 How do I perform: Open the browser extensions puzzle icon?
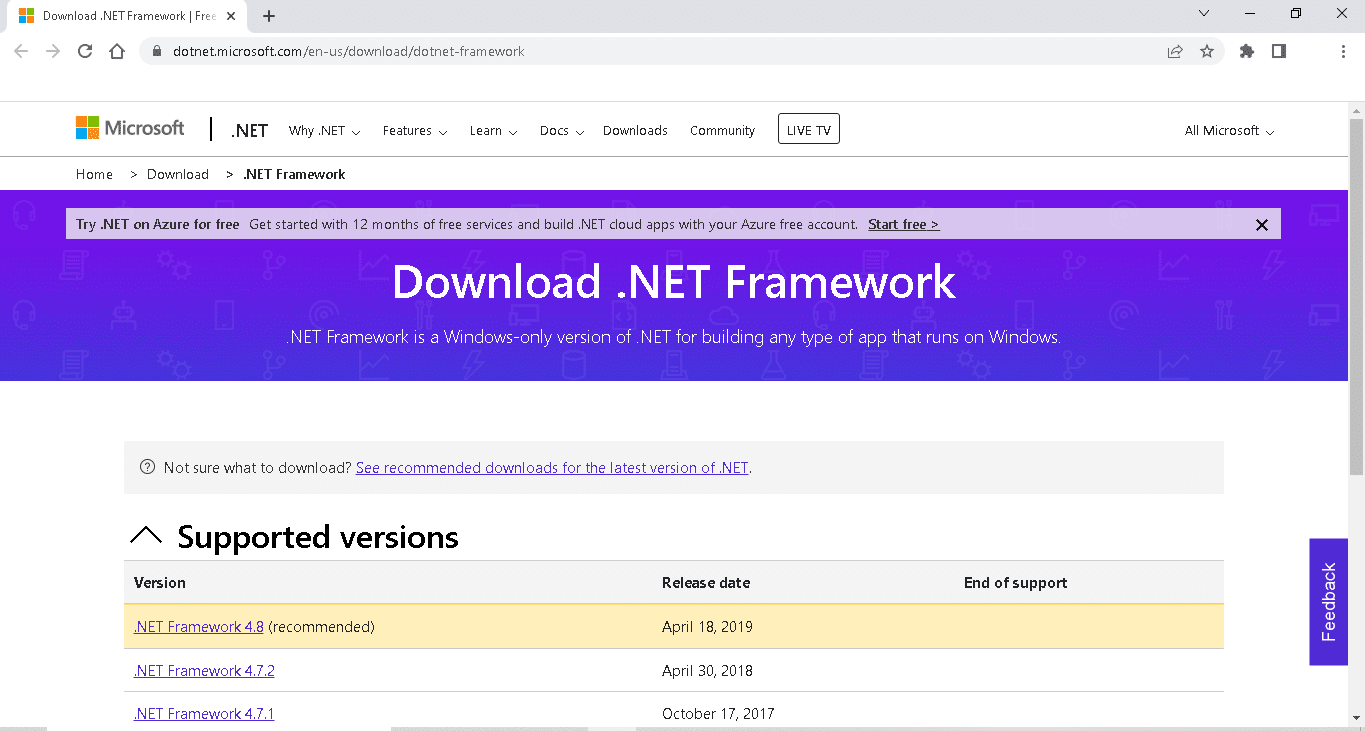tap(1246, 51)
